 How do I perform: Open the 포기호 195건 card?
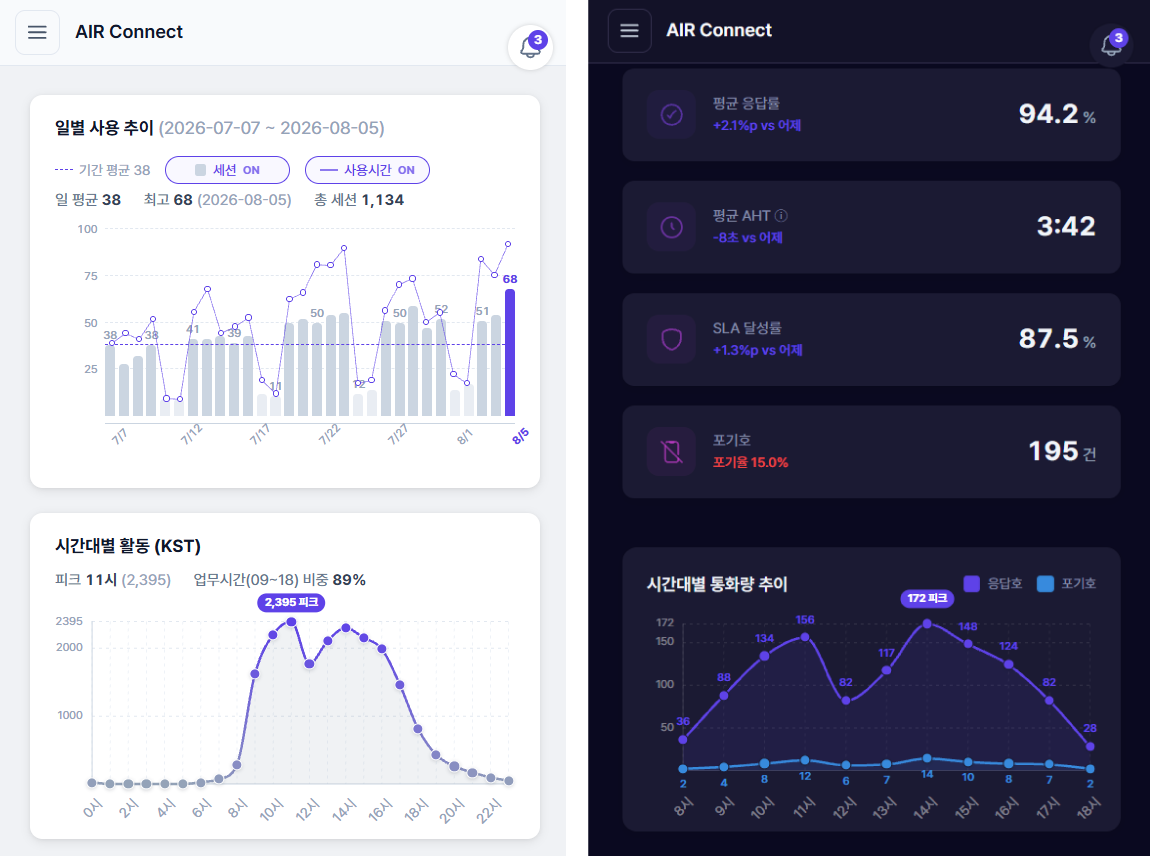[871, 452]
